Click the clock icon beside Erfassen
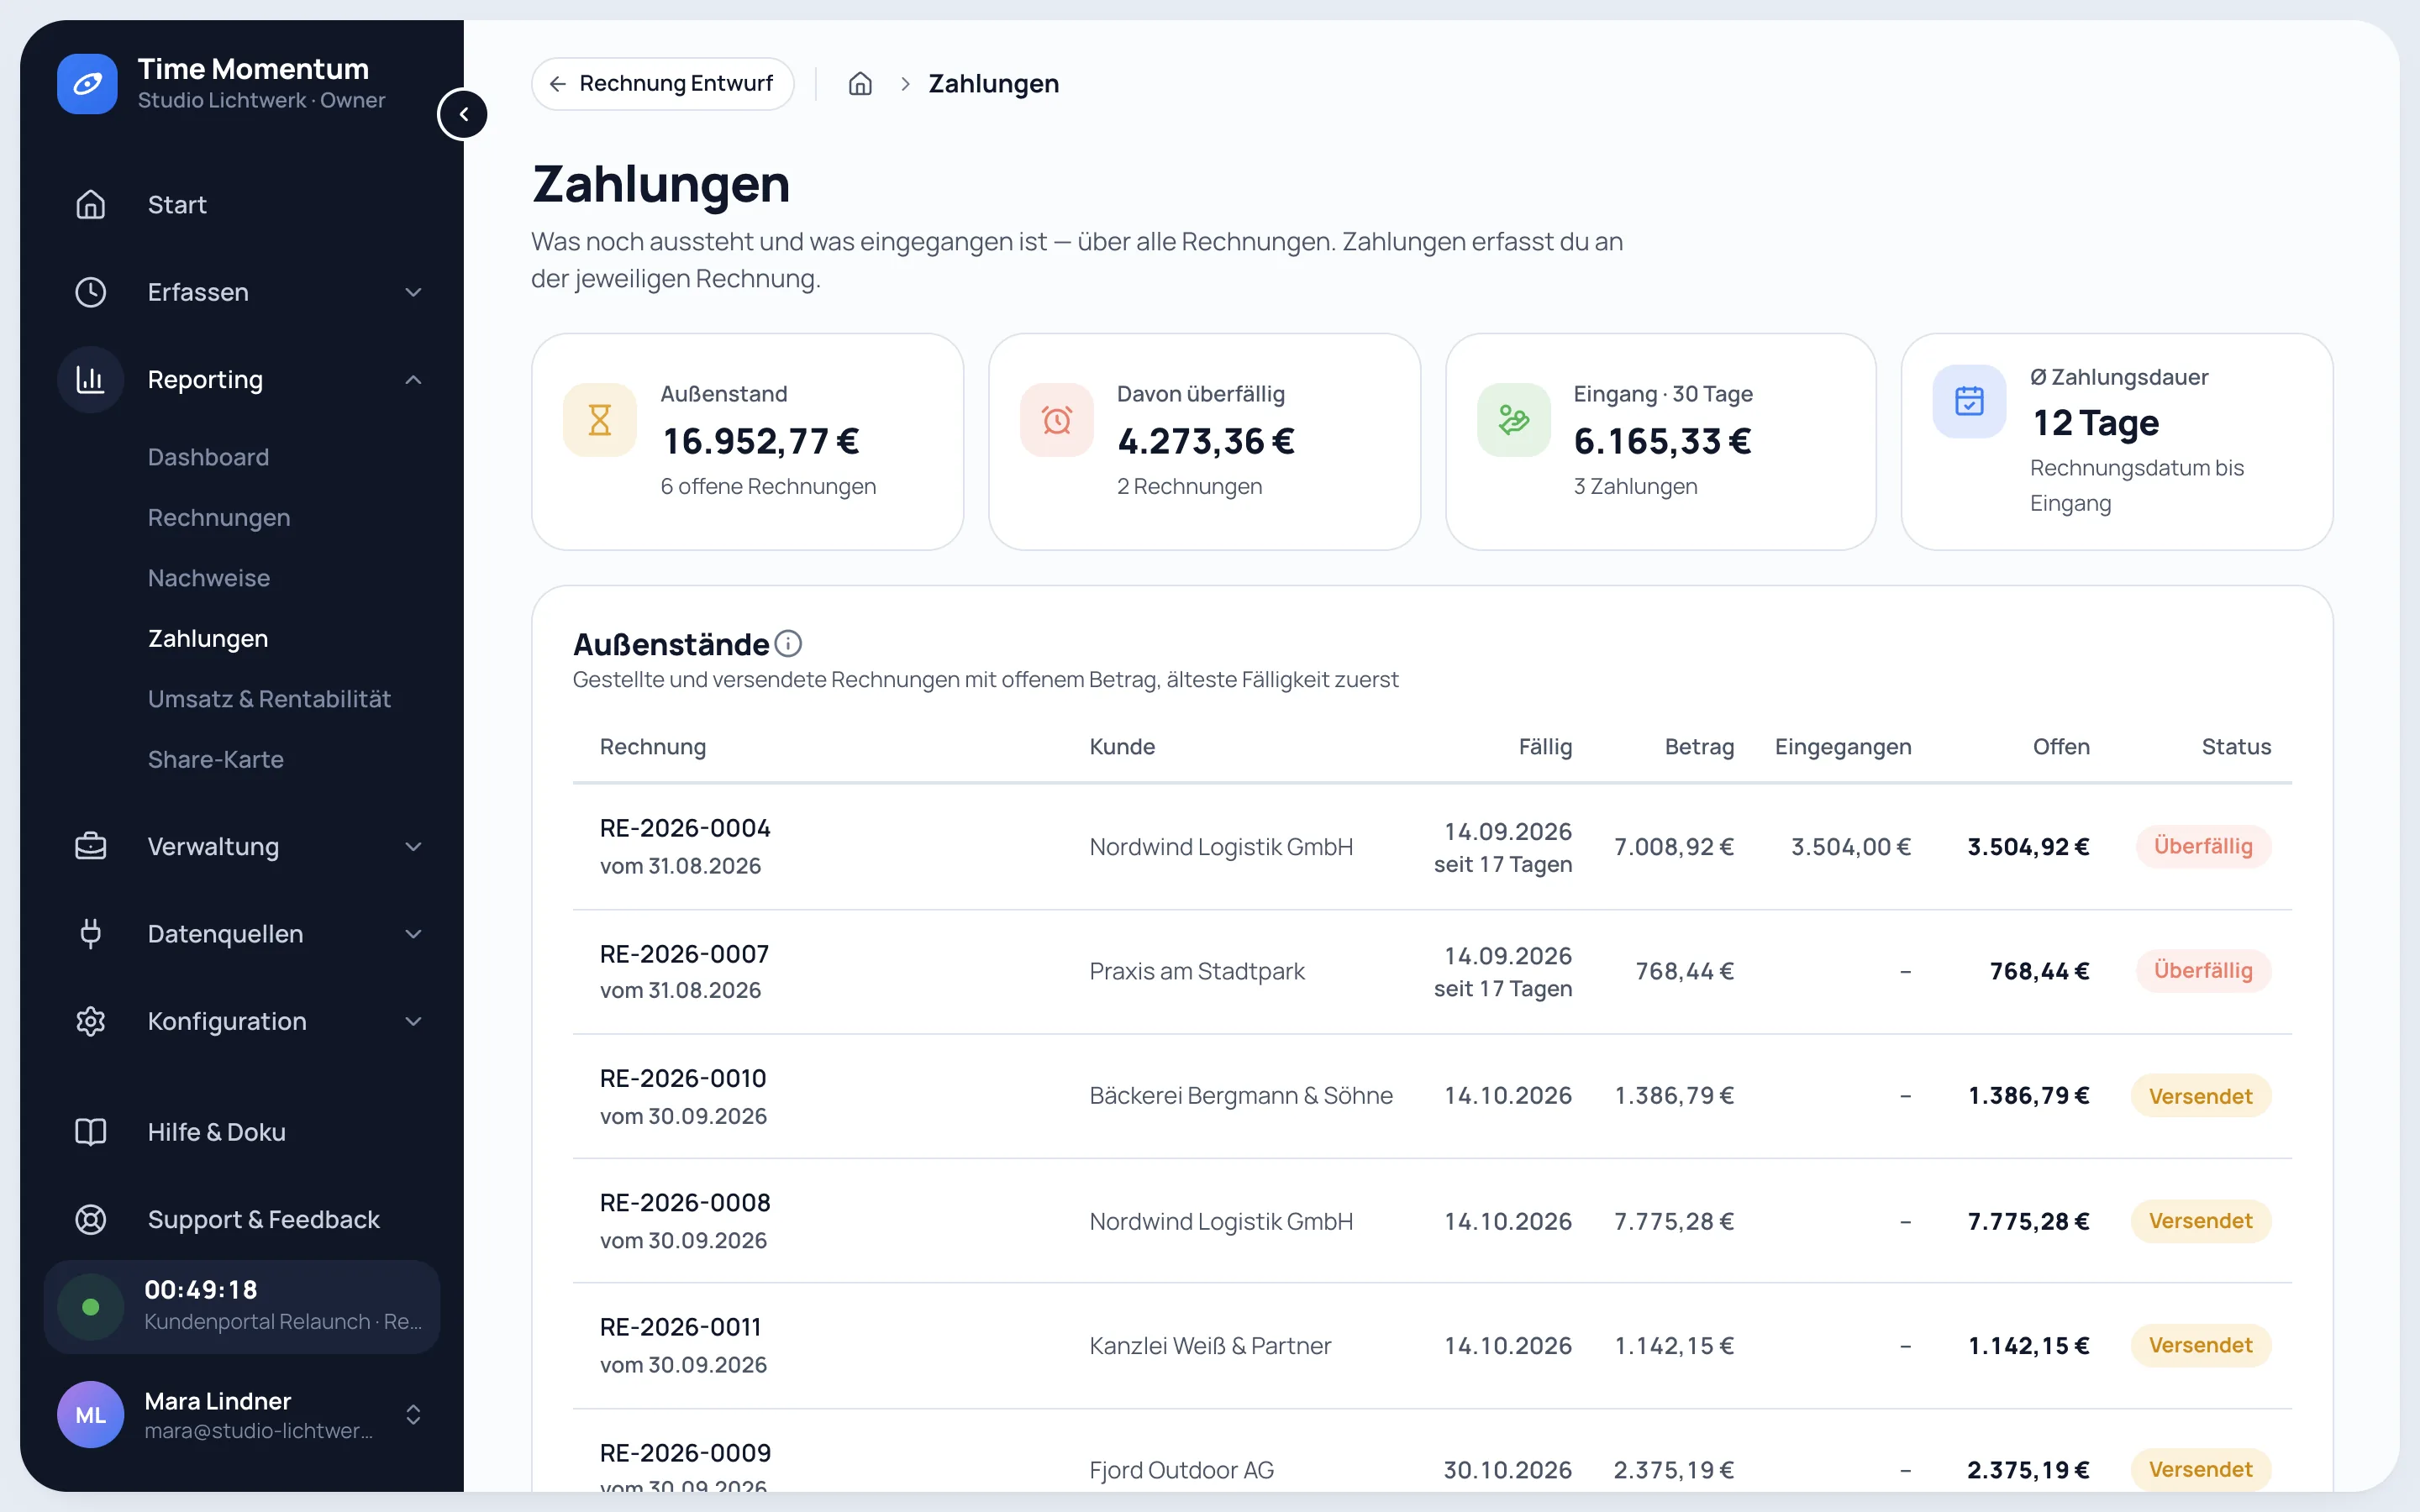This screenshot has height=1512, width=2420. [x=91, y=292]
